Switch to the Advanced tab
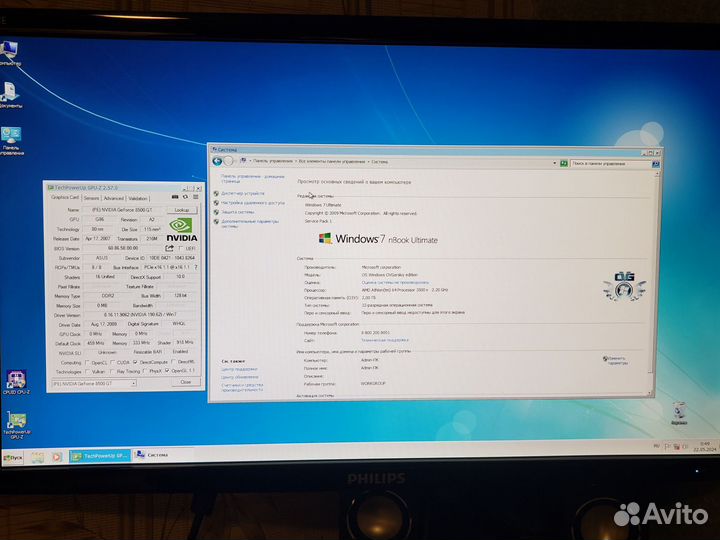The height and width of the screenshot is (540, 720). [115, 198]
